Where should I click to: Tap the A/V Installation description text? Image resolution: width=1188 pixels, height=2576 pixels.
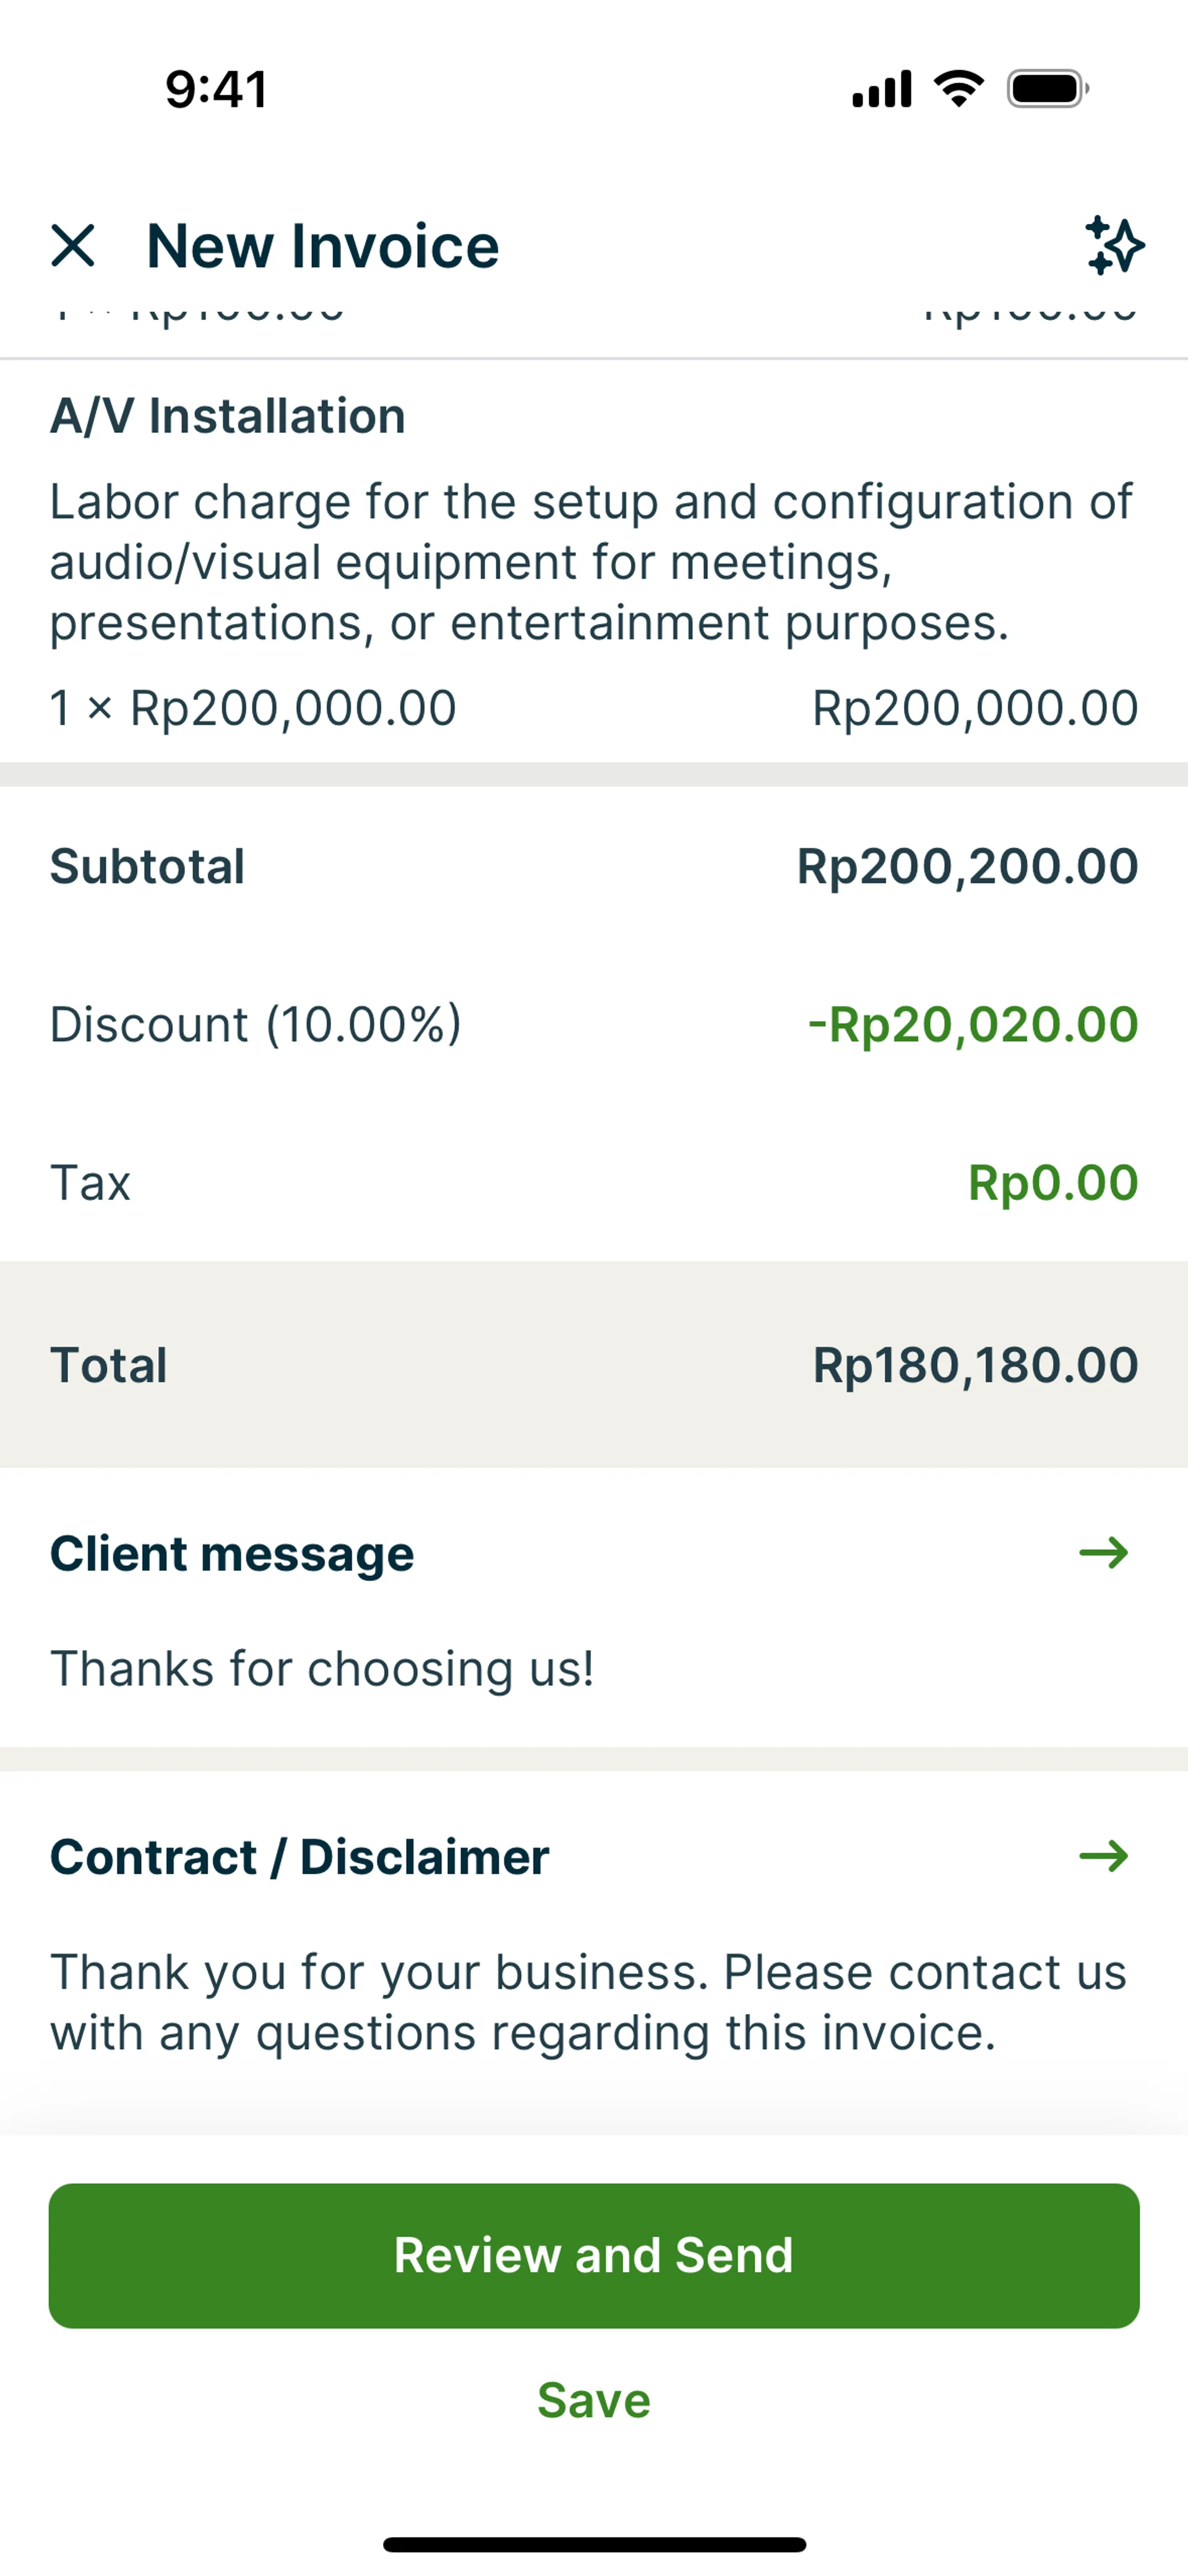tap(590, 562)
